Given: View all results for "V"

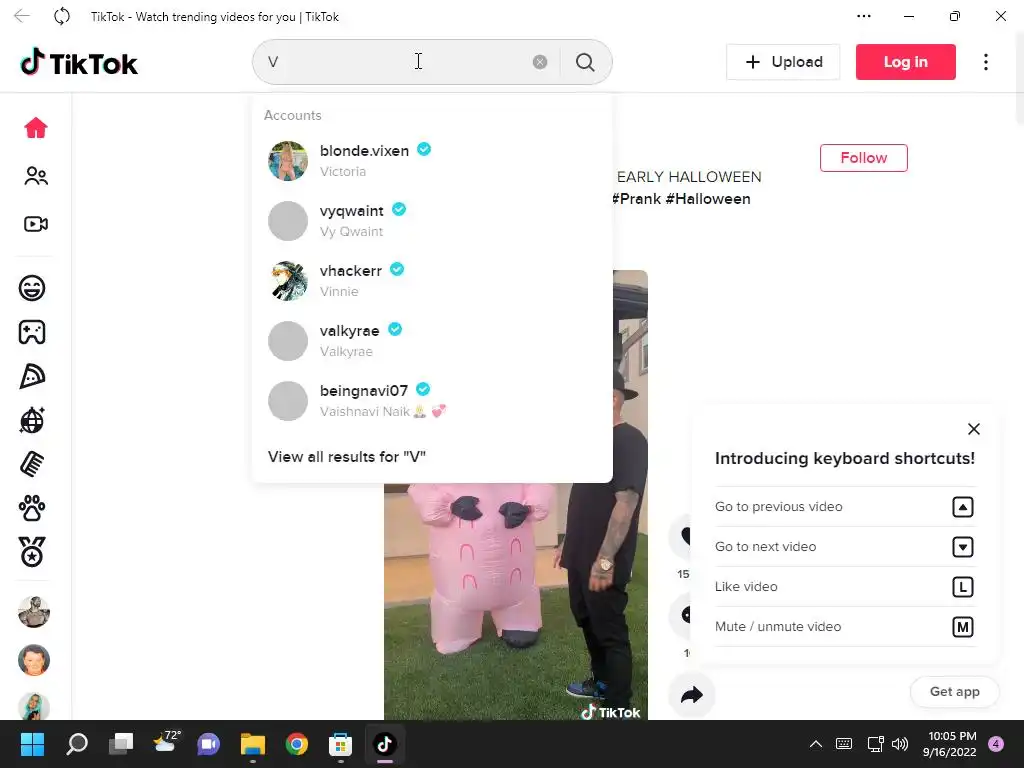Looking at the screenshot, I should coord(347,456).
